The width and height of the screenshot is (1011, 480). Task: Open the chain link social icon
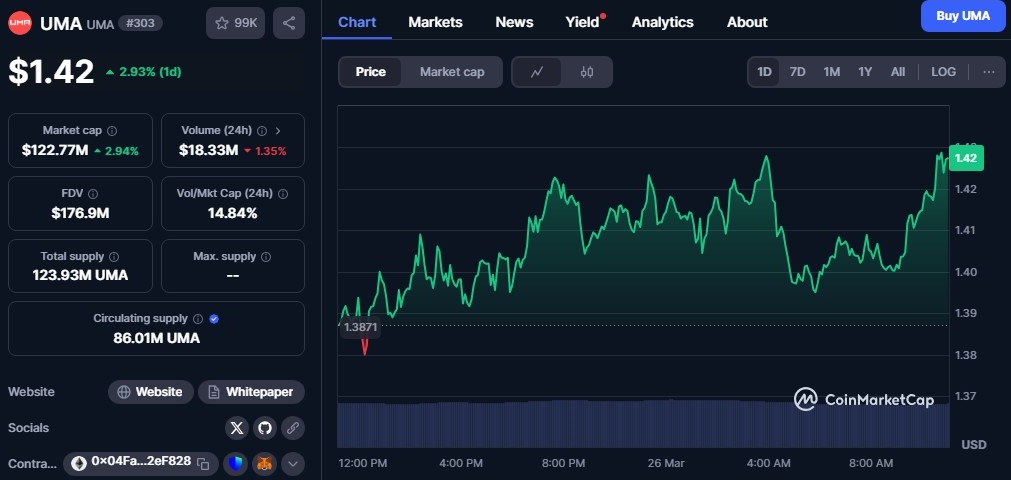(x=293, y=428)
